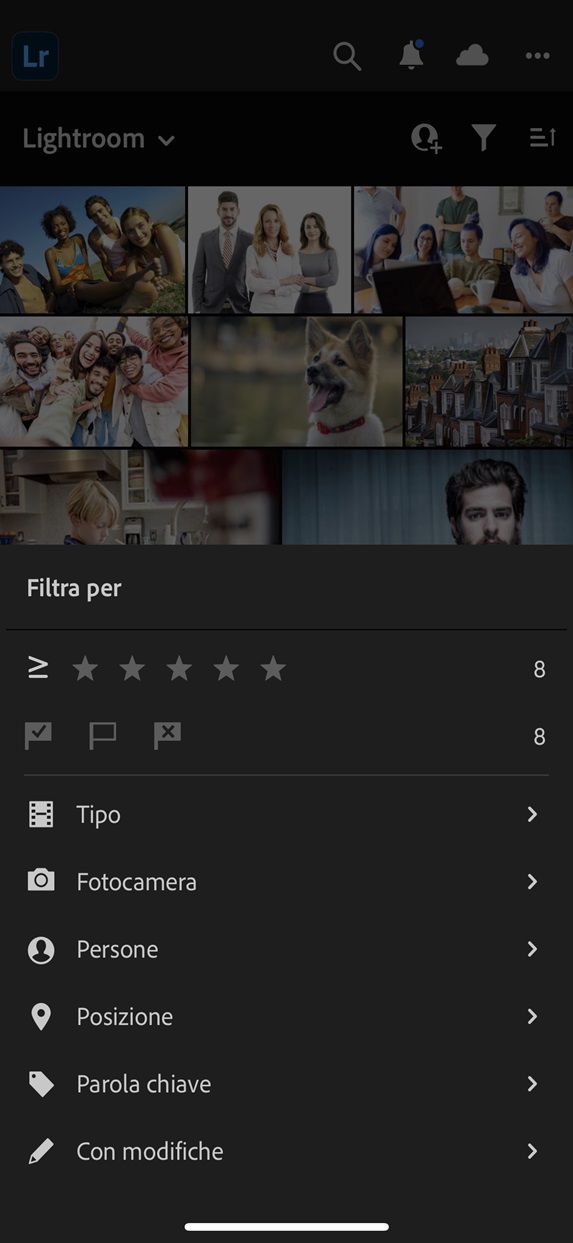Set rating filter to one star
The image size is (573, 1243).
(x=85, y=669)
